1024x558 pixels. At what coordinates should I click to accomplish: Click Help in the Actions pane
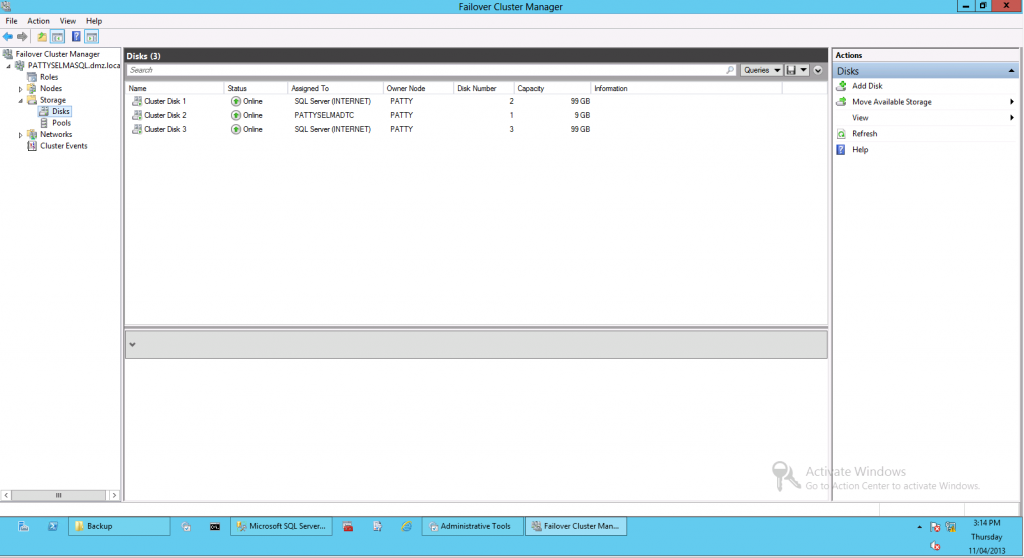859,150
